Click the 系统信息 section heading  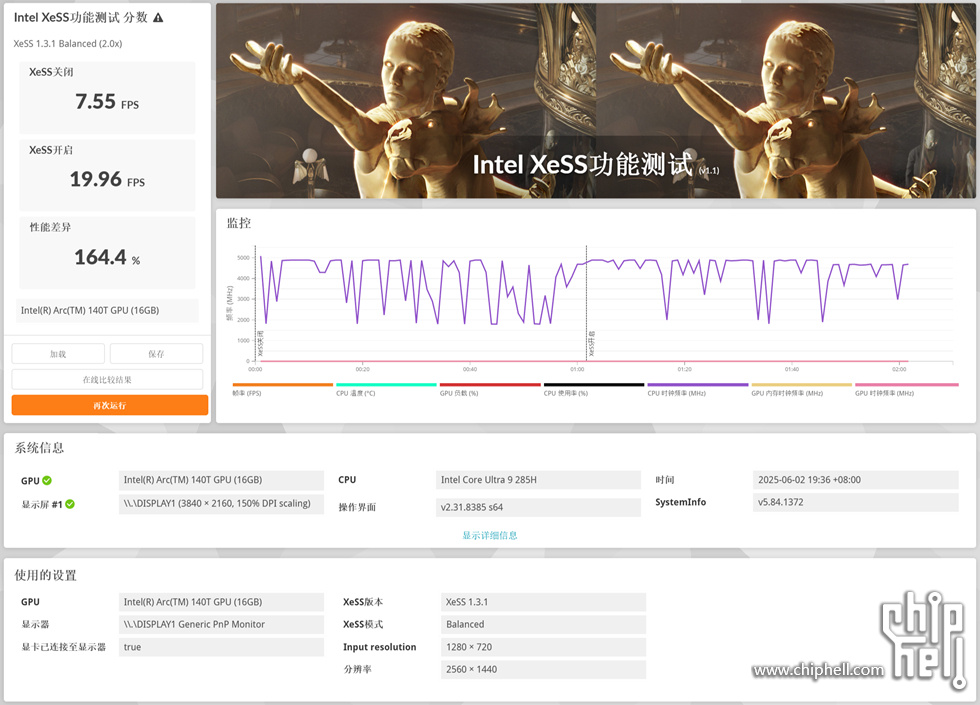(39, 448)
